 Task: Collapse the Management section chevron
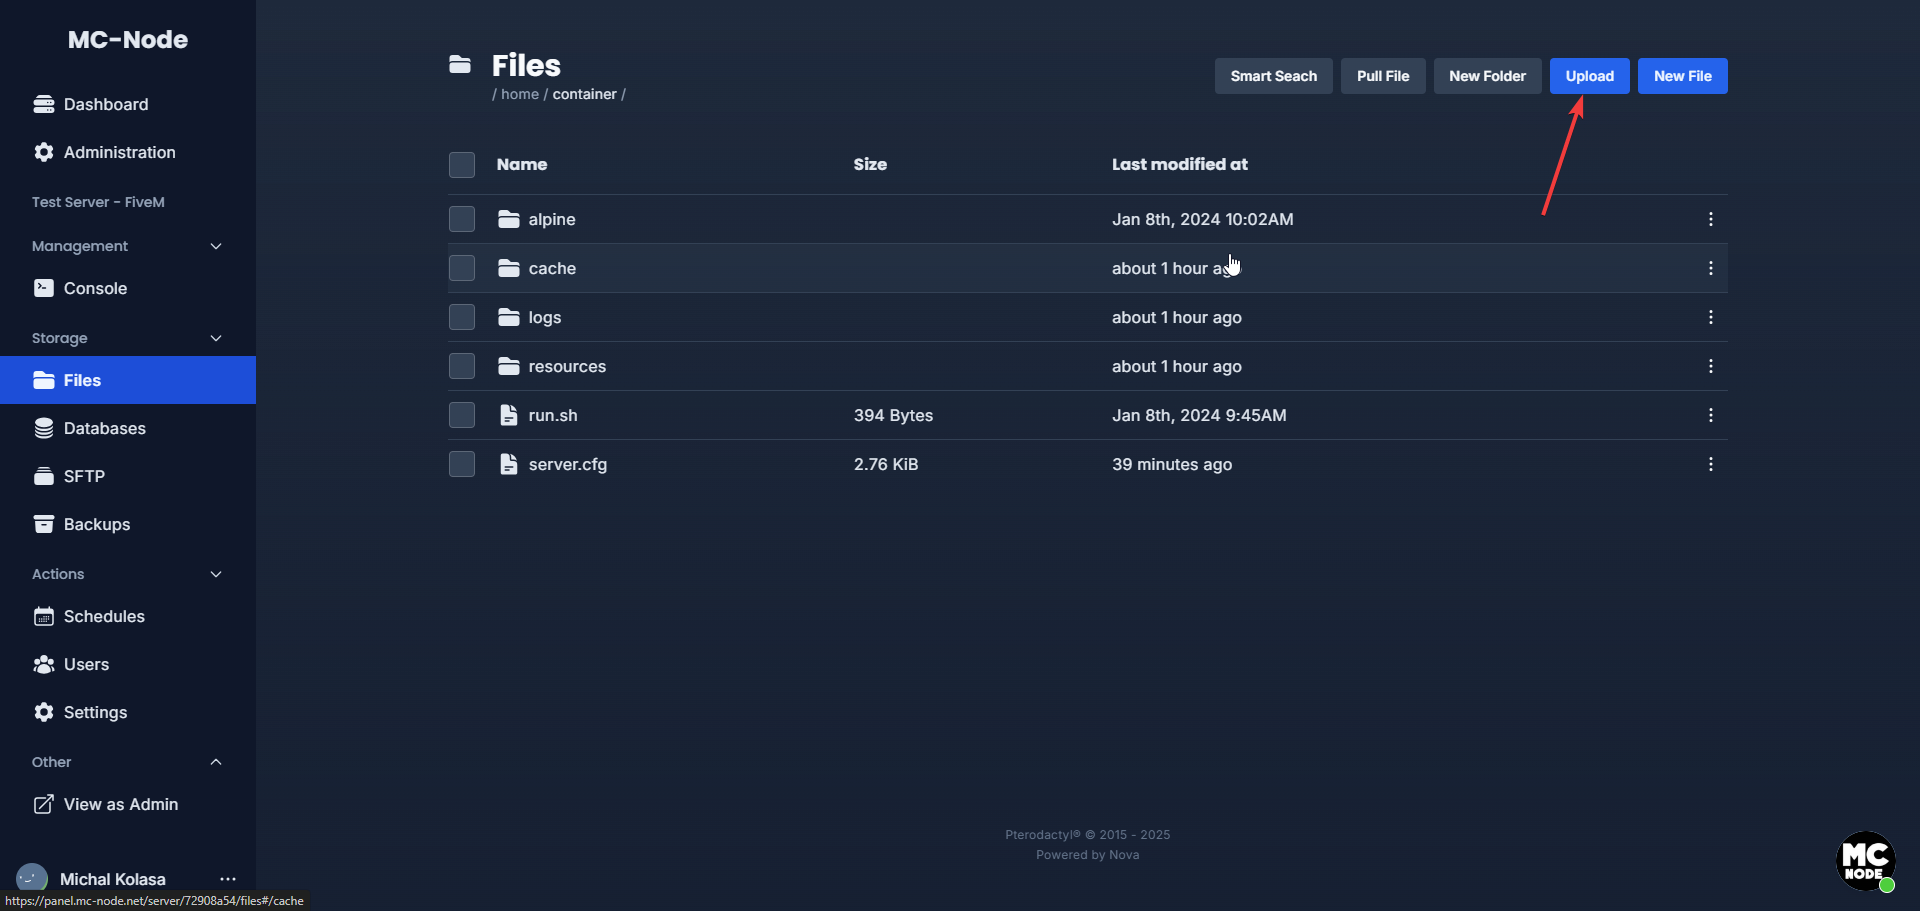click(216, 246)
